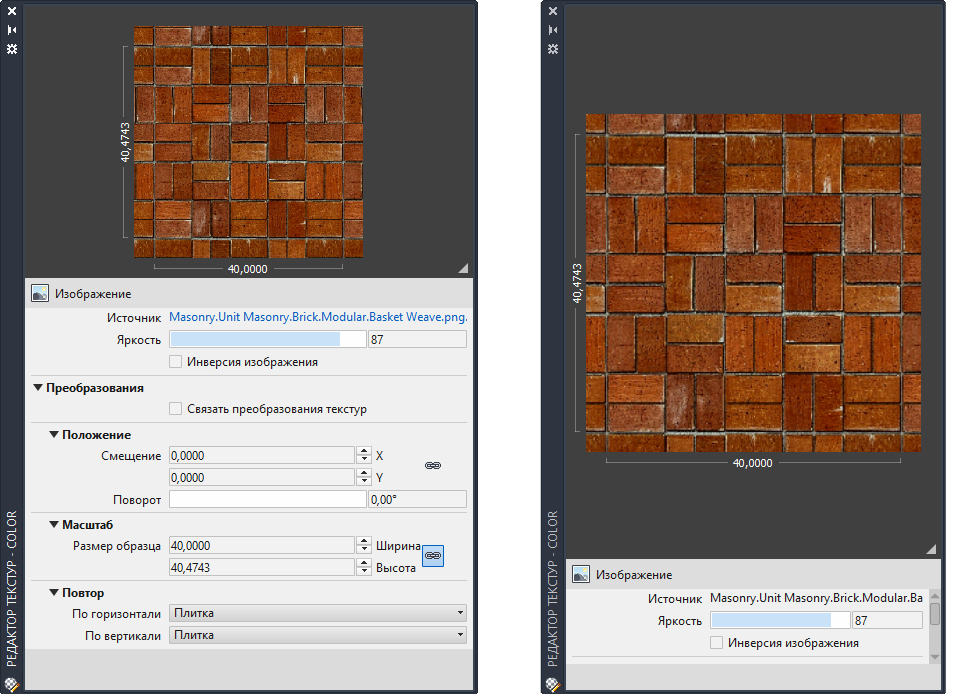Image resolution: width=980 pixels, height=694 pixels.
Task: Click width label 40,0000 under left preview
Action: point(248,269)
